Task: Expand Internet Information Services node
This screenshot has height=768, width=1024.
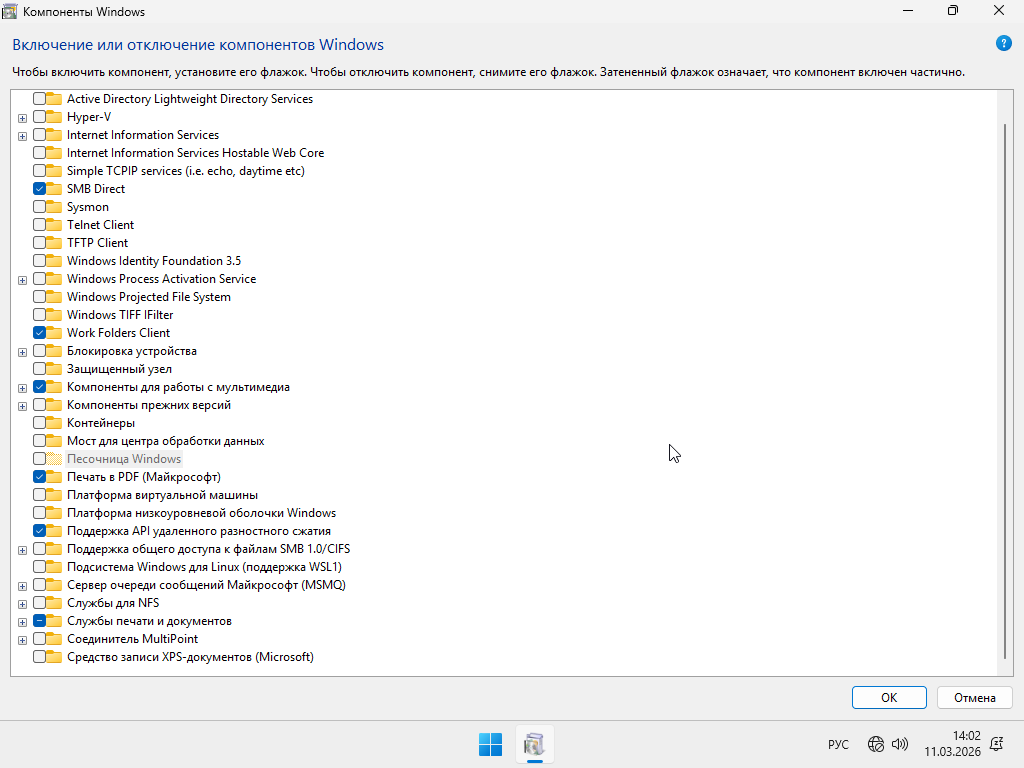Action: [x=22, y=136]
